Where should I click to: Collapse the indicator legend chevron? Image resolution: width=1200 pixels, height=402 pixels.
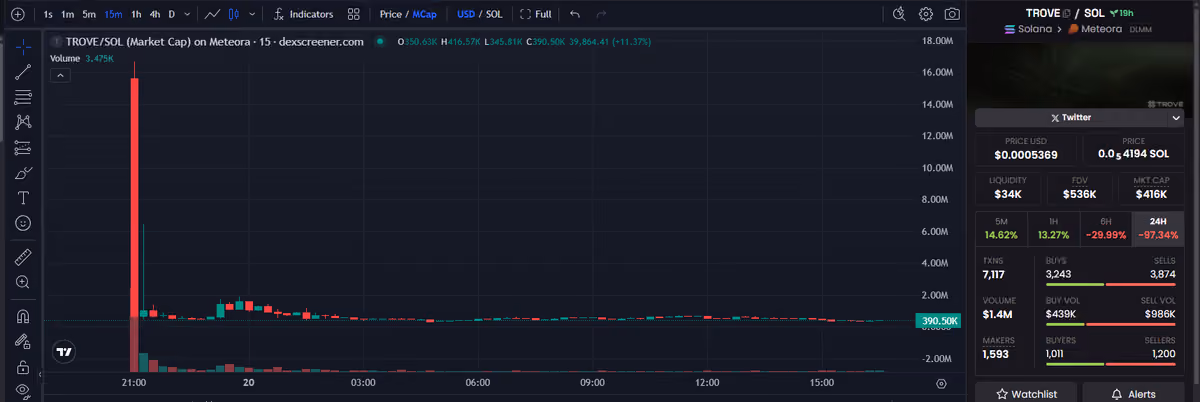pyautogui.click(x=59, y=75)
